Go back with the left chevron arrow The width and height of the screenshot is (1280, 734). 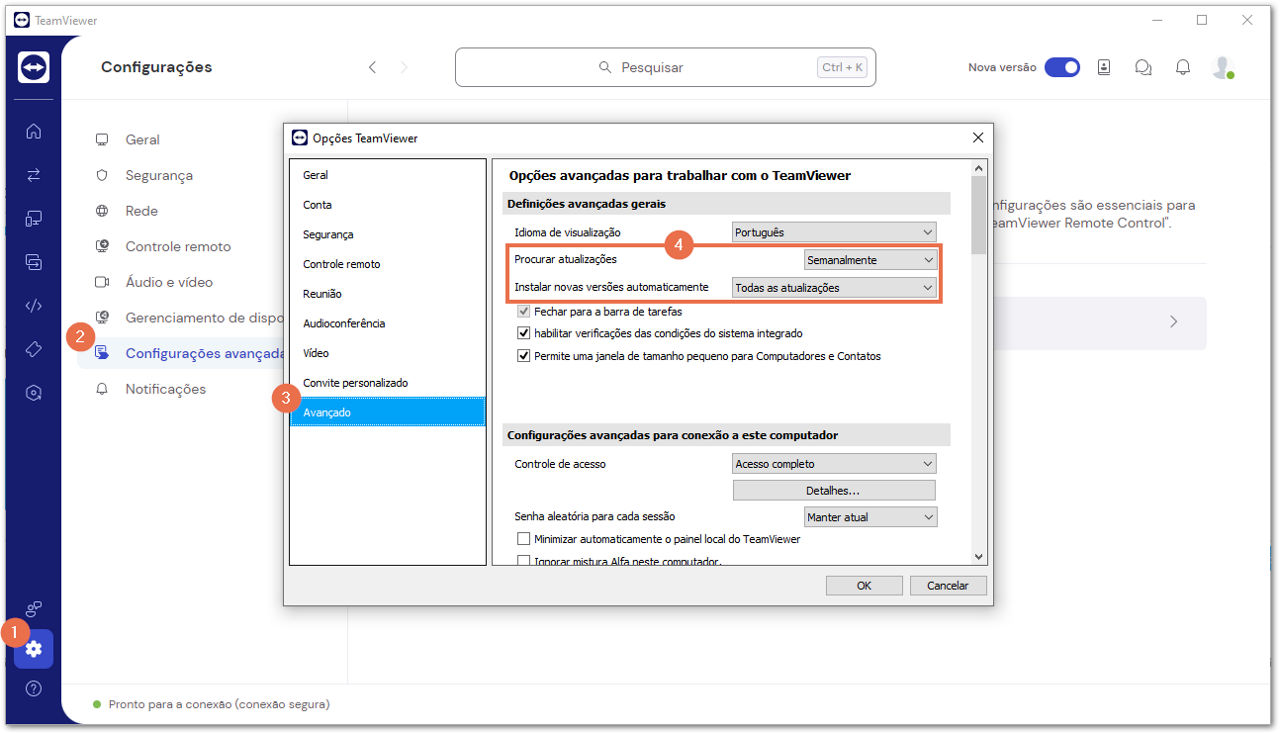[372, 67]
